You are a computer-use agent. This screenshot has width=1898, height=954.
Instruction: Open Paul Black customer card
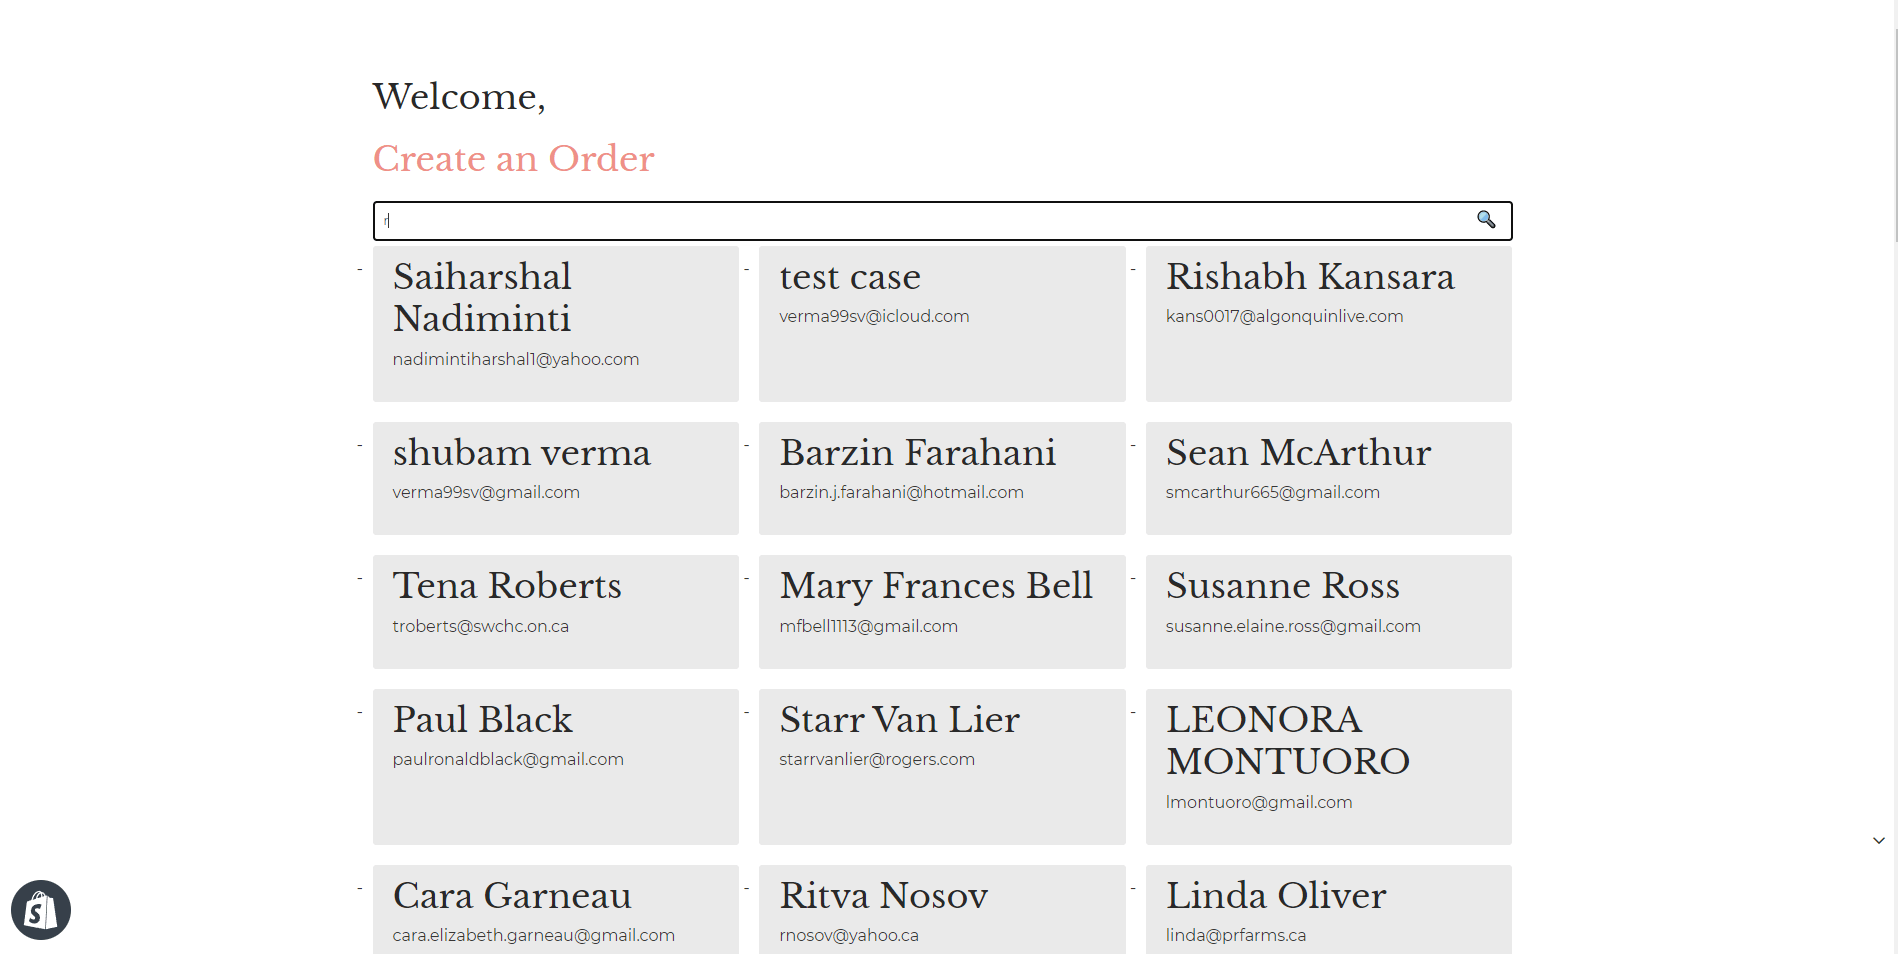555,766
